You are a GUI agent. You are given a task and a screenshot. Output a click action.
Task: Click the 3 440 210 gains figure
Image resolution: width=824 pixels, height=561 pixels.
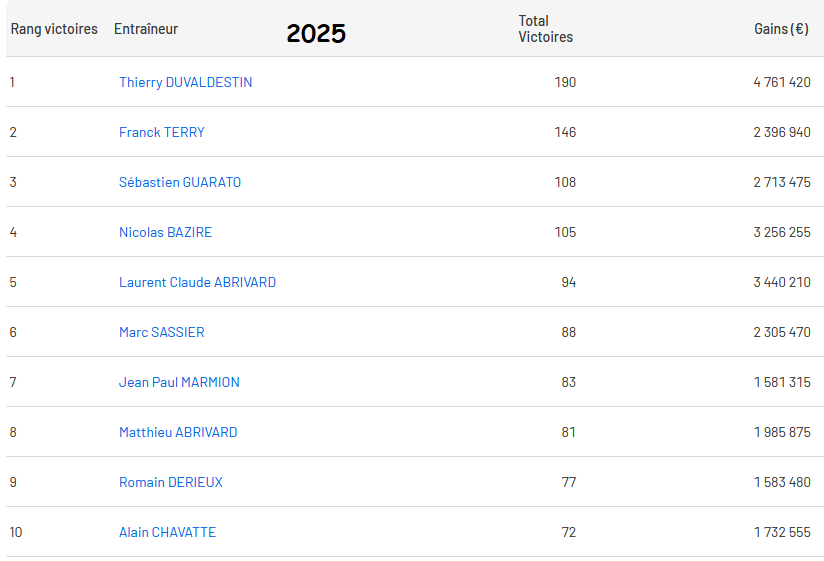[782, 282]
